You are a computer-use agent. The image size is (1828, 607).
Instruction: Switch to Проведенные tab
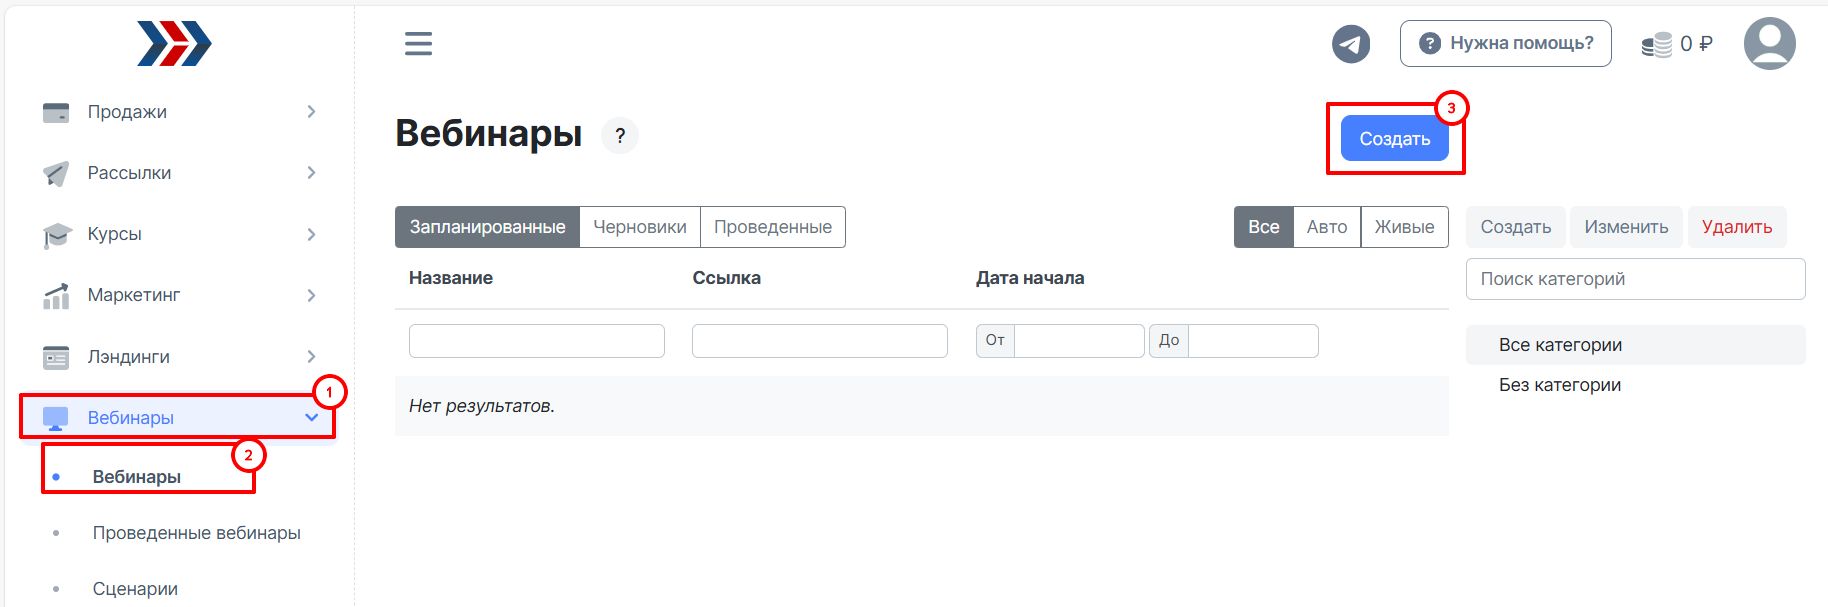point(773,227)
